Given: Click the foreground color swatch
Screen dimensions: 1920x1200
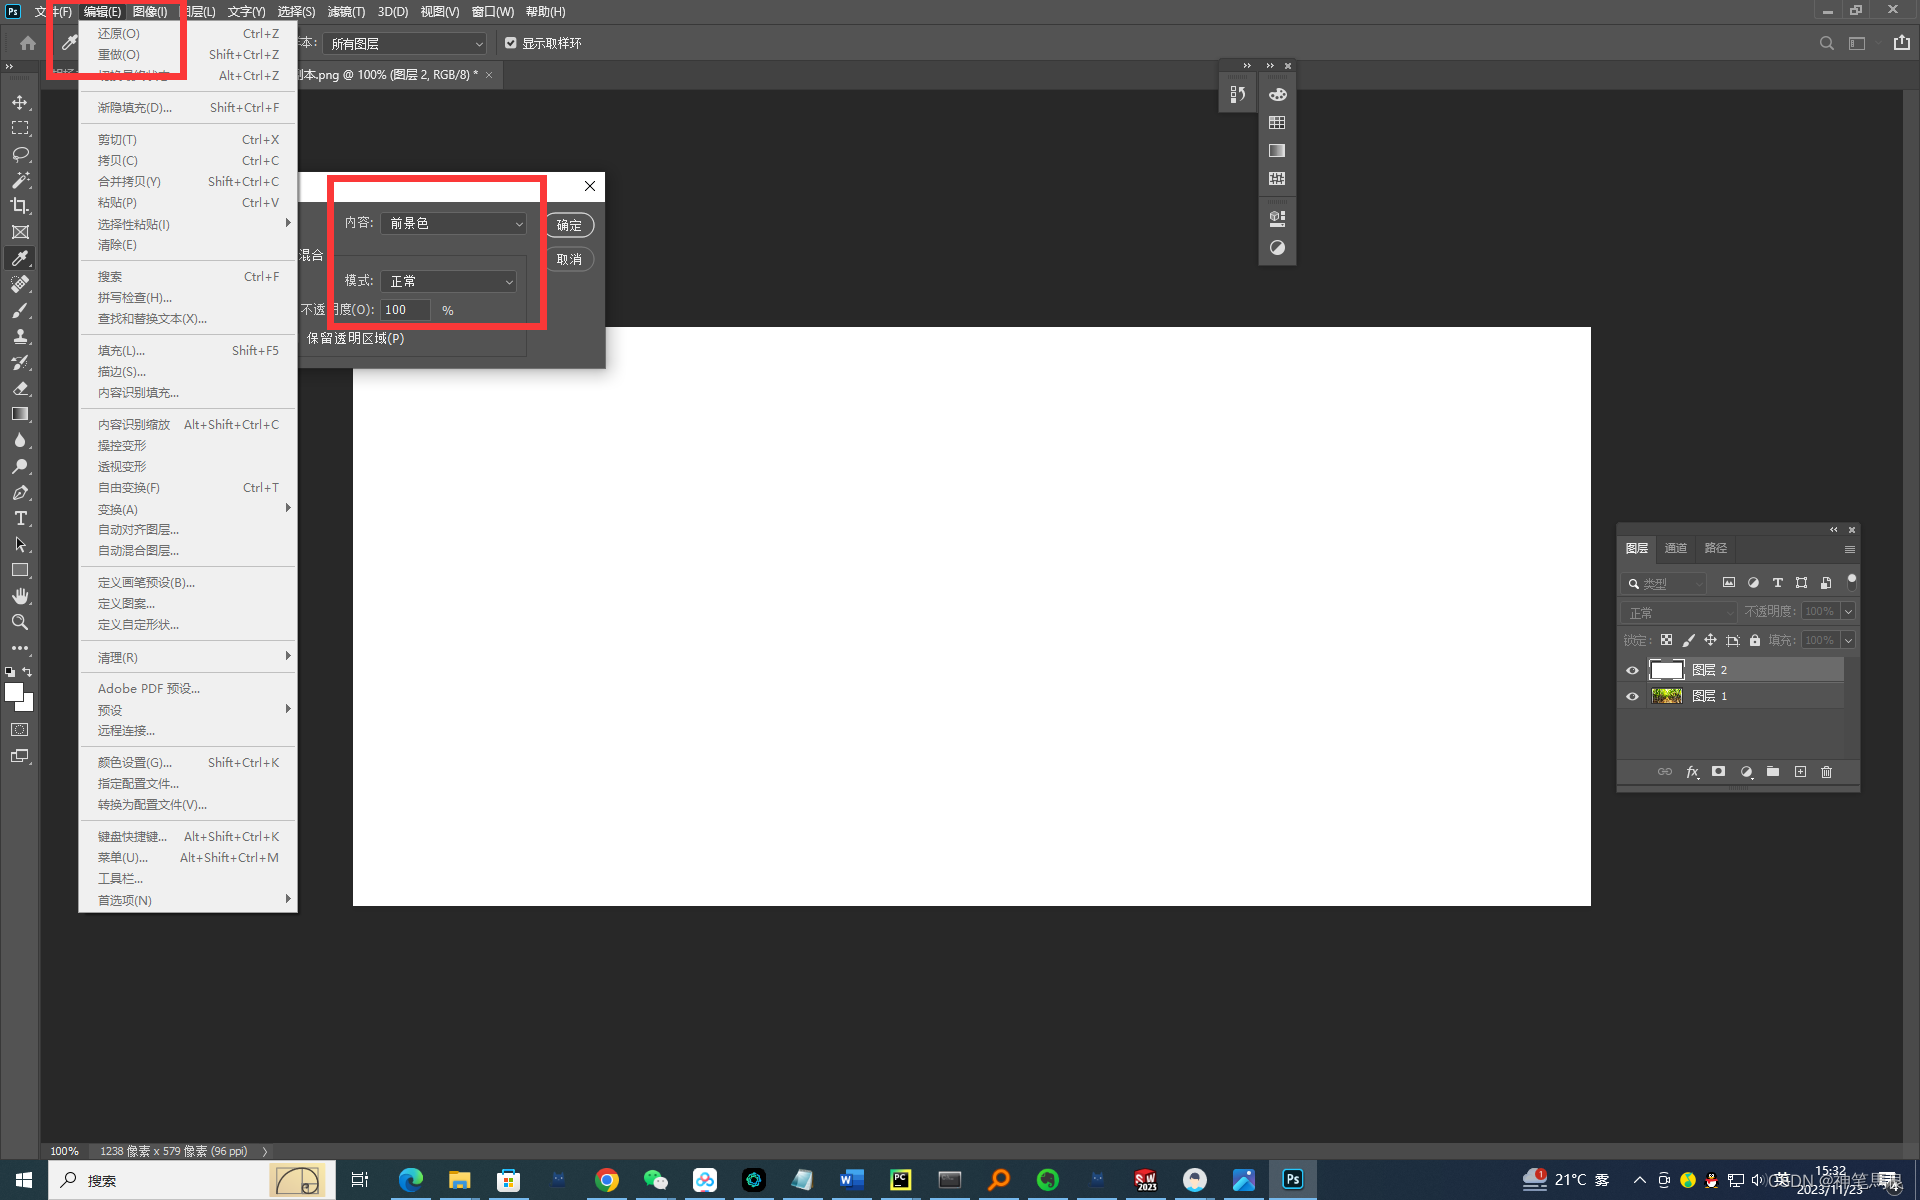Looking at the screenshot, I should coord(13,692).
